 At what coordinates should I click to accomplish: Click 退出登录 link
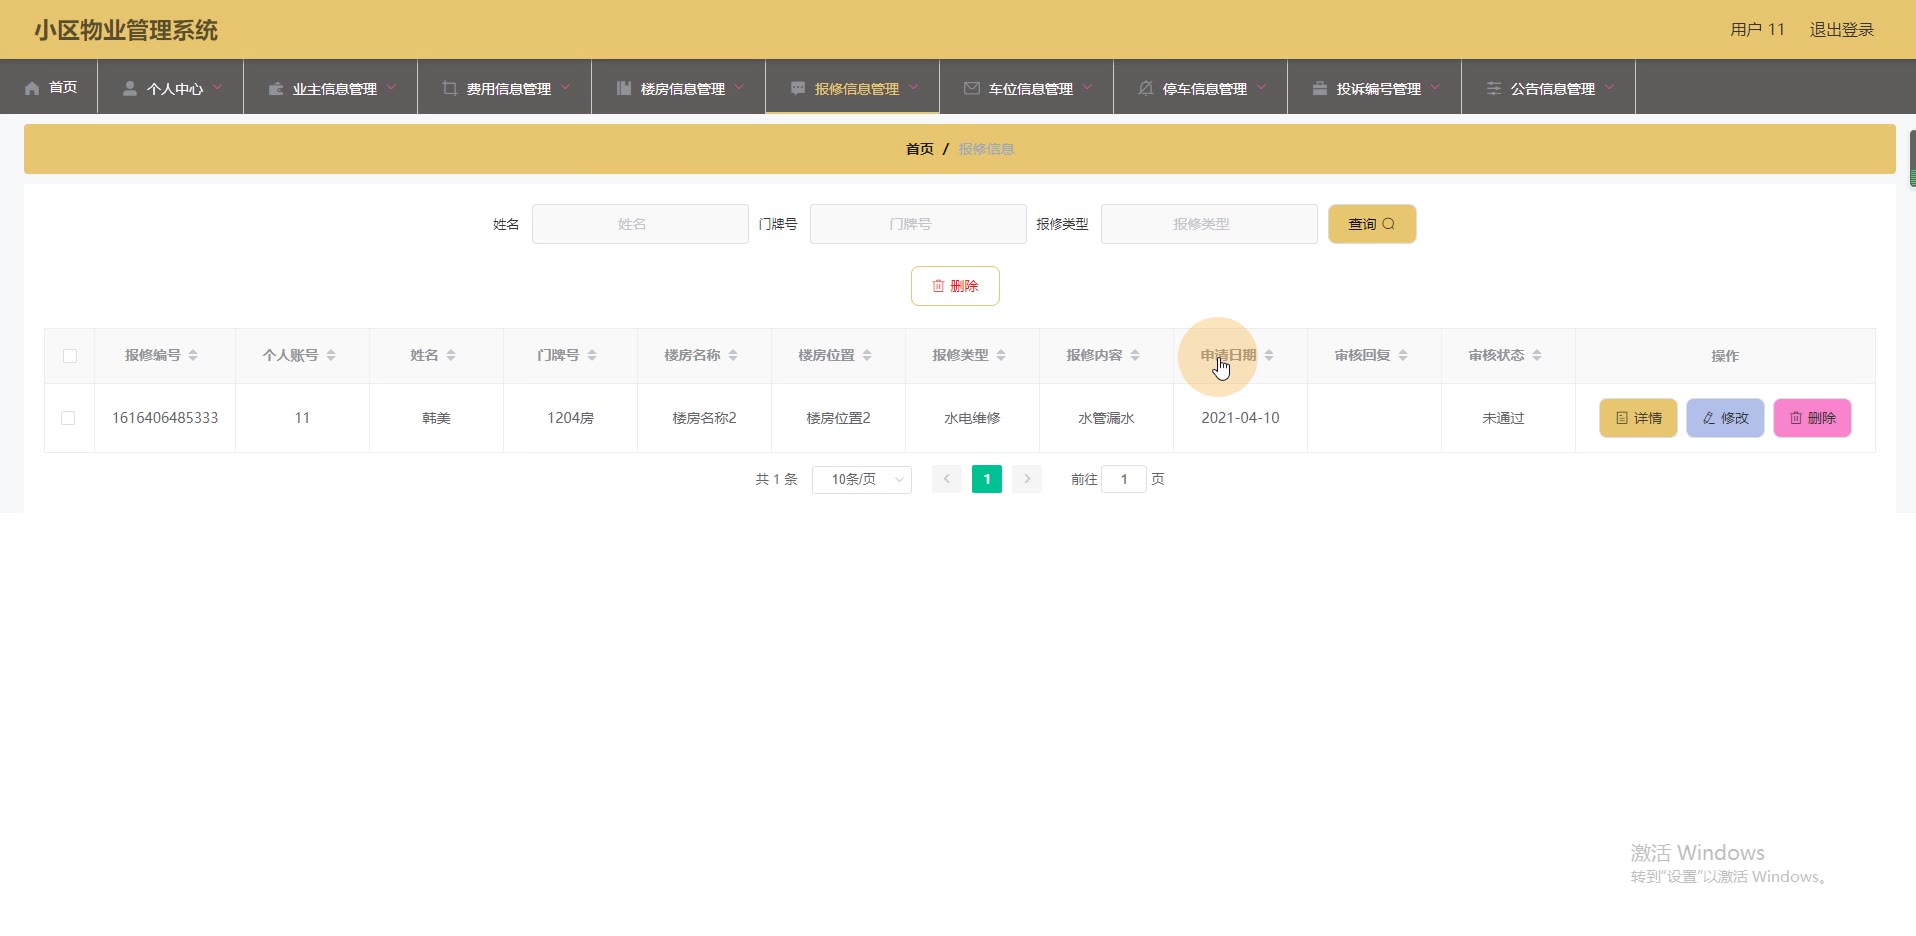pyautogui.click(x=1842, y=30)
